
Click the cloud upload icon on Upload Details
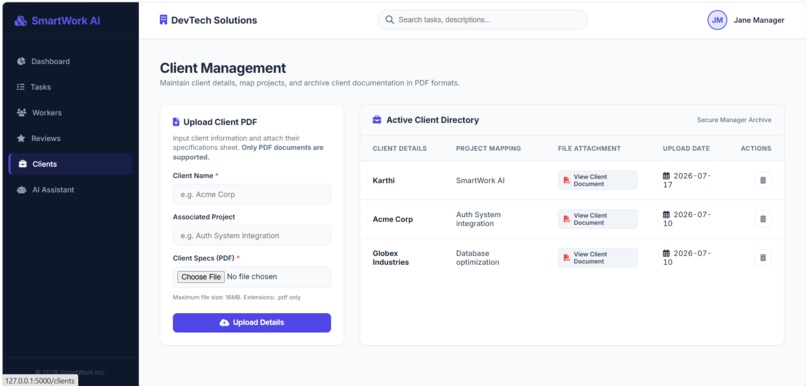point(224,323)
